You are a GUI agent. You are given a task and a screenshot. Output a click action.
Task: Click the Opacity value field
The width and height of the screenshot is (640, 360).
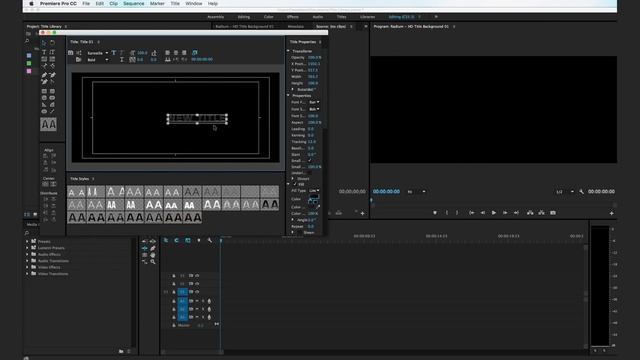point(314,58)
